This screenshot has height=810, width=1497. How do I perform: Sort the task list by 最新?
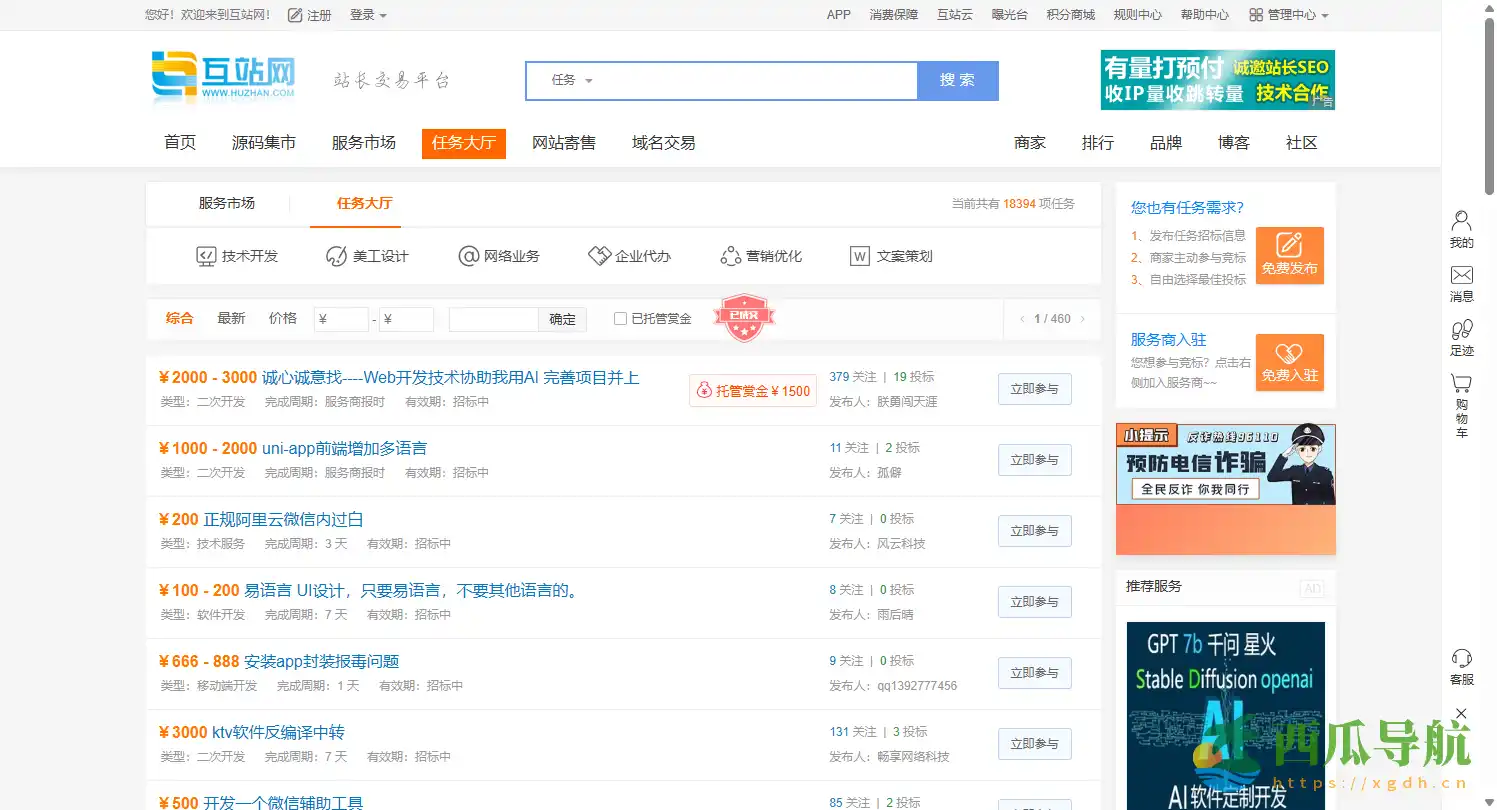(231, 318)
